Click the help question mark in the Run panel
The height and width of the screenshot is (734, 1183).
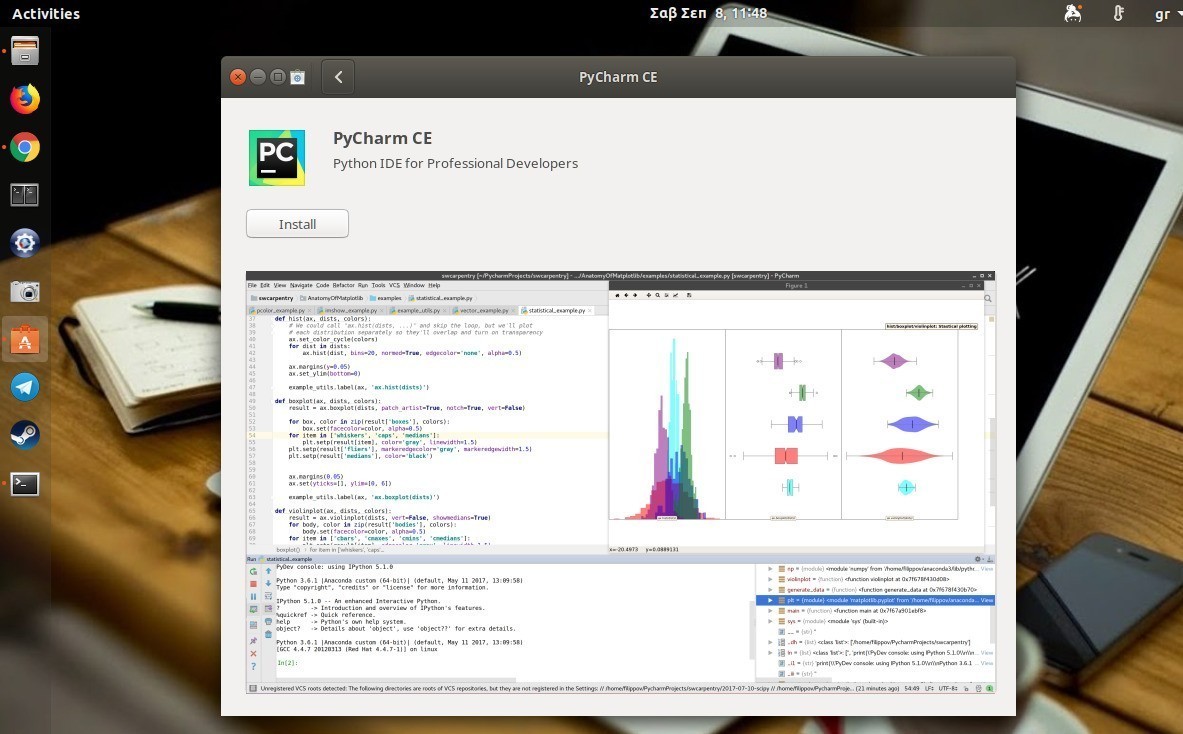[x=252, y=662]
